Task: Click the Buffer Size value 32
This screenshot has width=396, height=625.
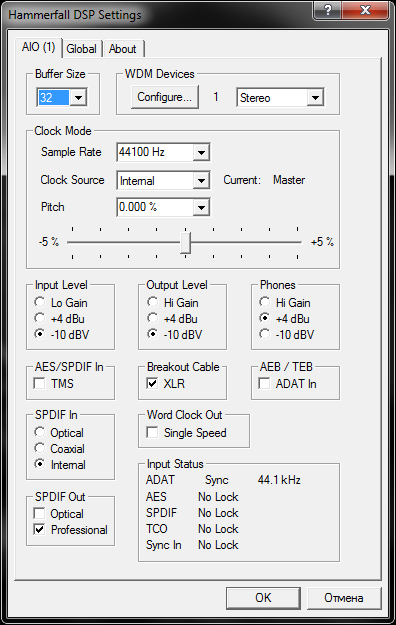Action: [x=53, y=98]
